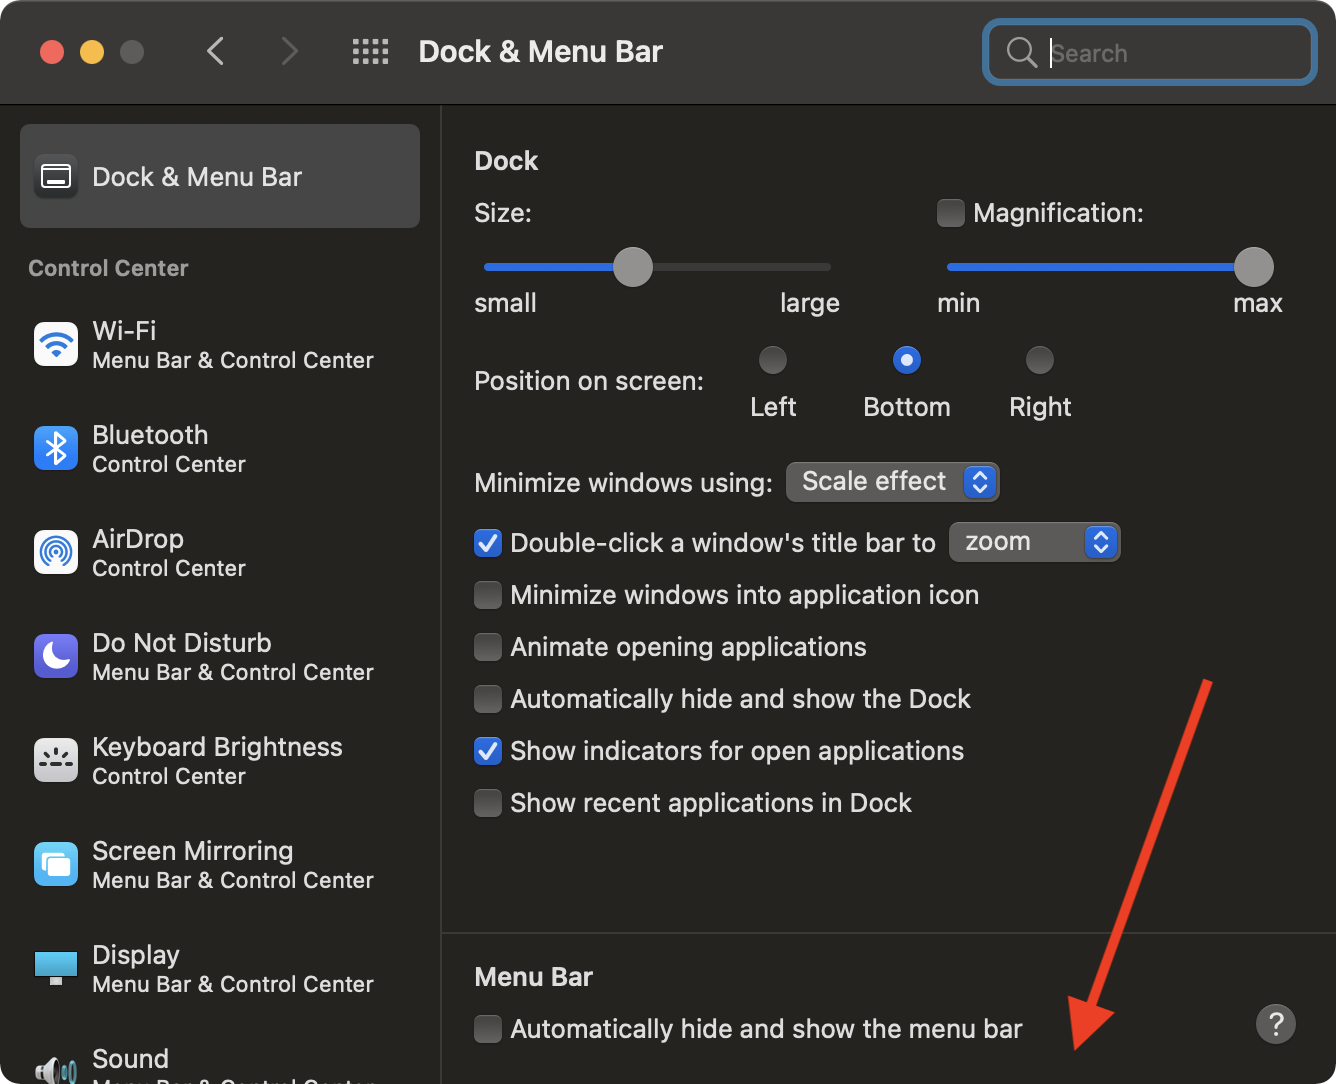The image size is (1336, 1084).
Task: Open Screen Mirroring icon
Action: pyautogui.click(x=56, y=865)
